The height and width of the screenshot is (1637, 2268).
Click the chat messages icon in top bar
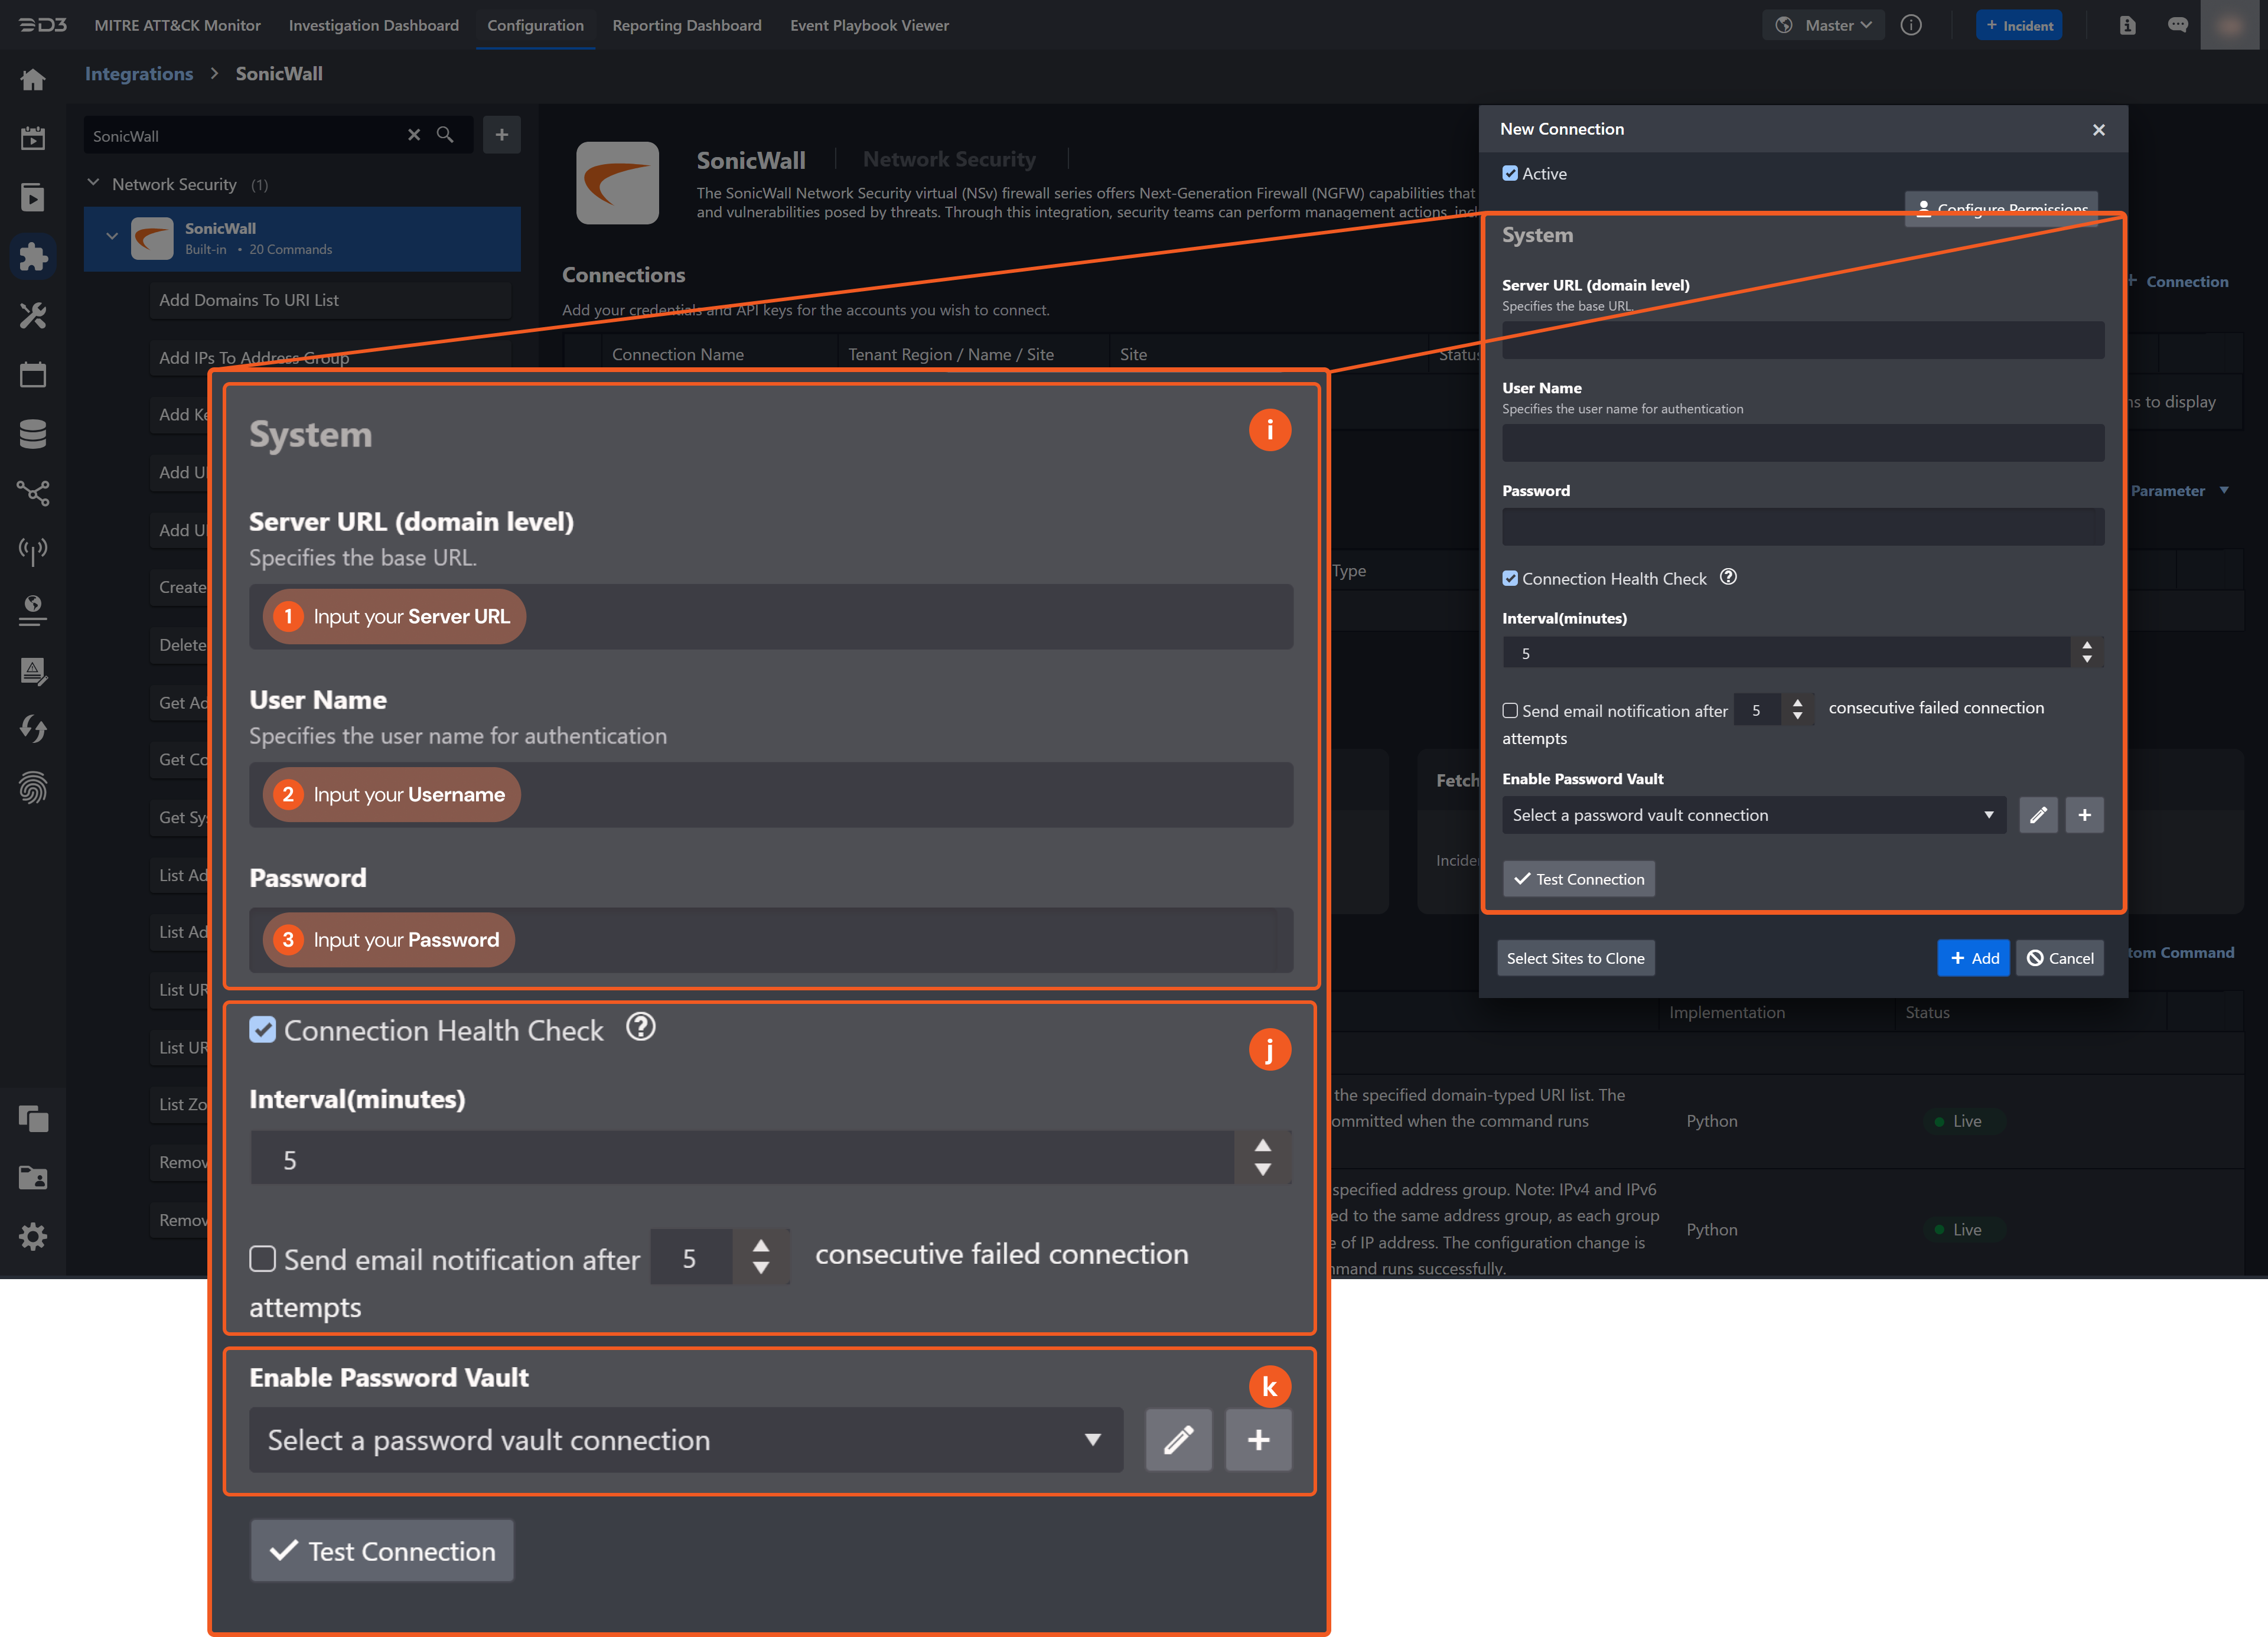tap(2177, 25)
